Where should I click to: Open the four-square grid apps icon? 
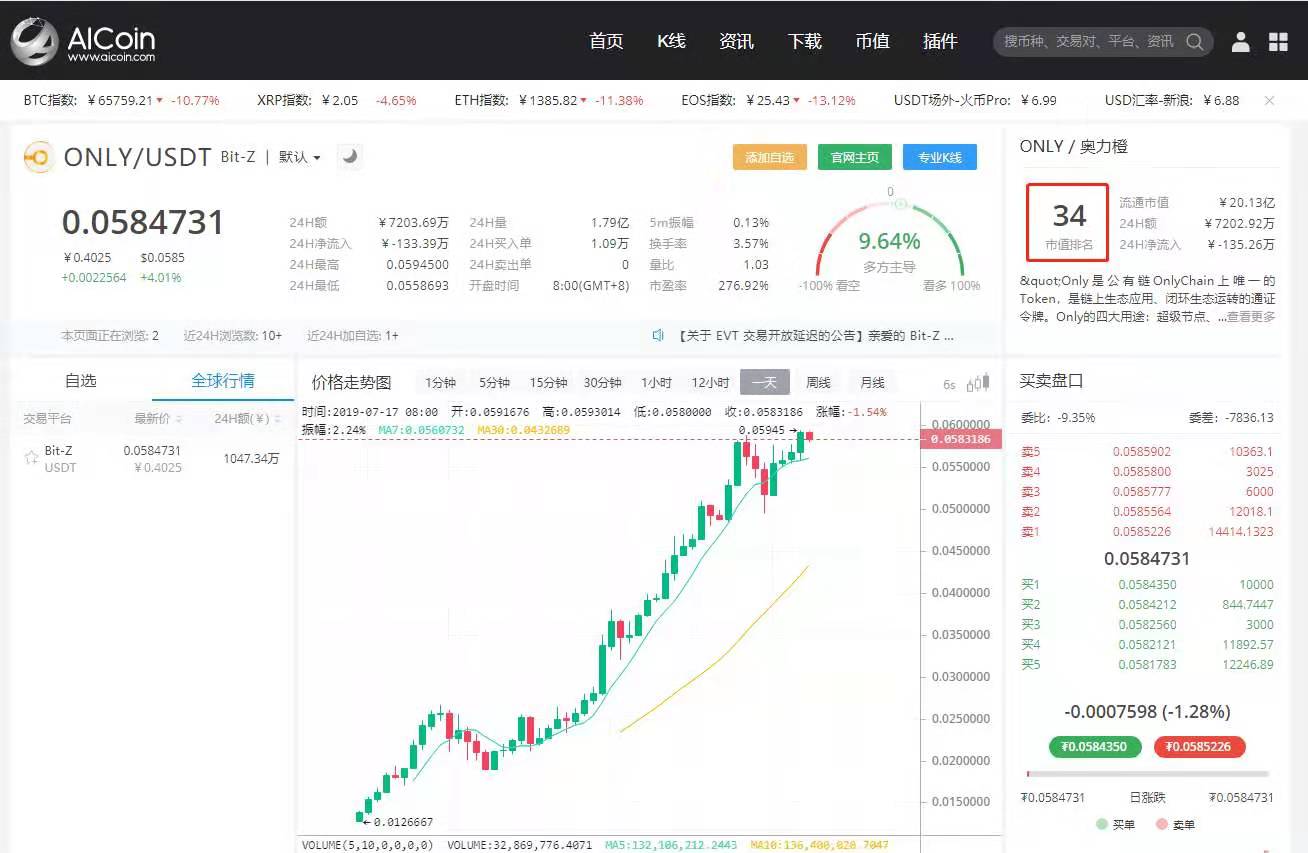[x=1278, y=42]
